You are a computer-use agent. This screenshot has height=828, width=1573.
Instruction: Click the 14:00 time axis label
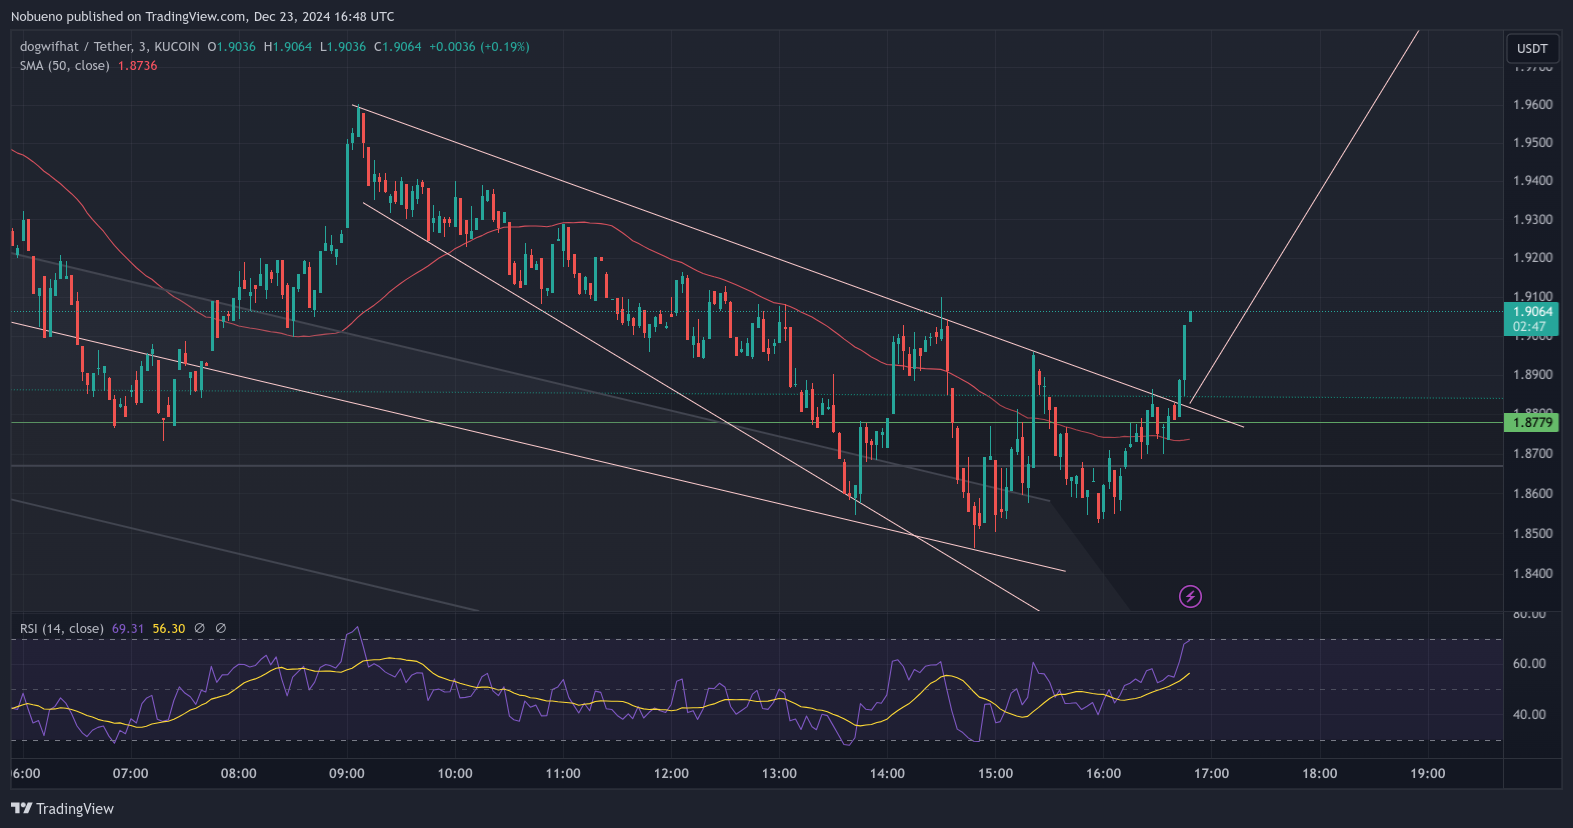pos(887,774)
